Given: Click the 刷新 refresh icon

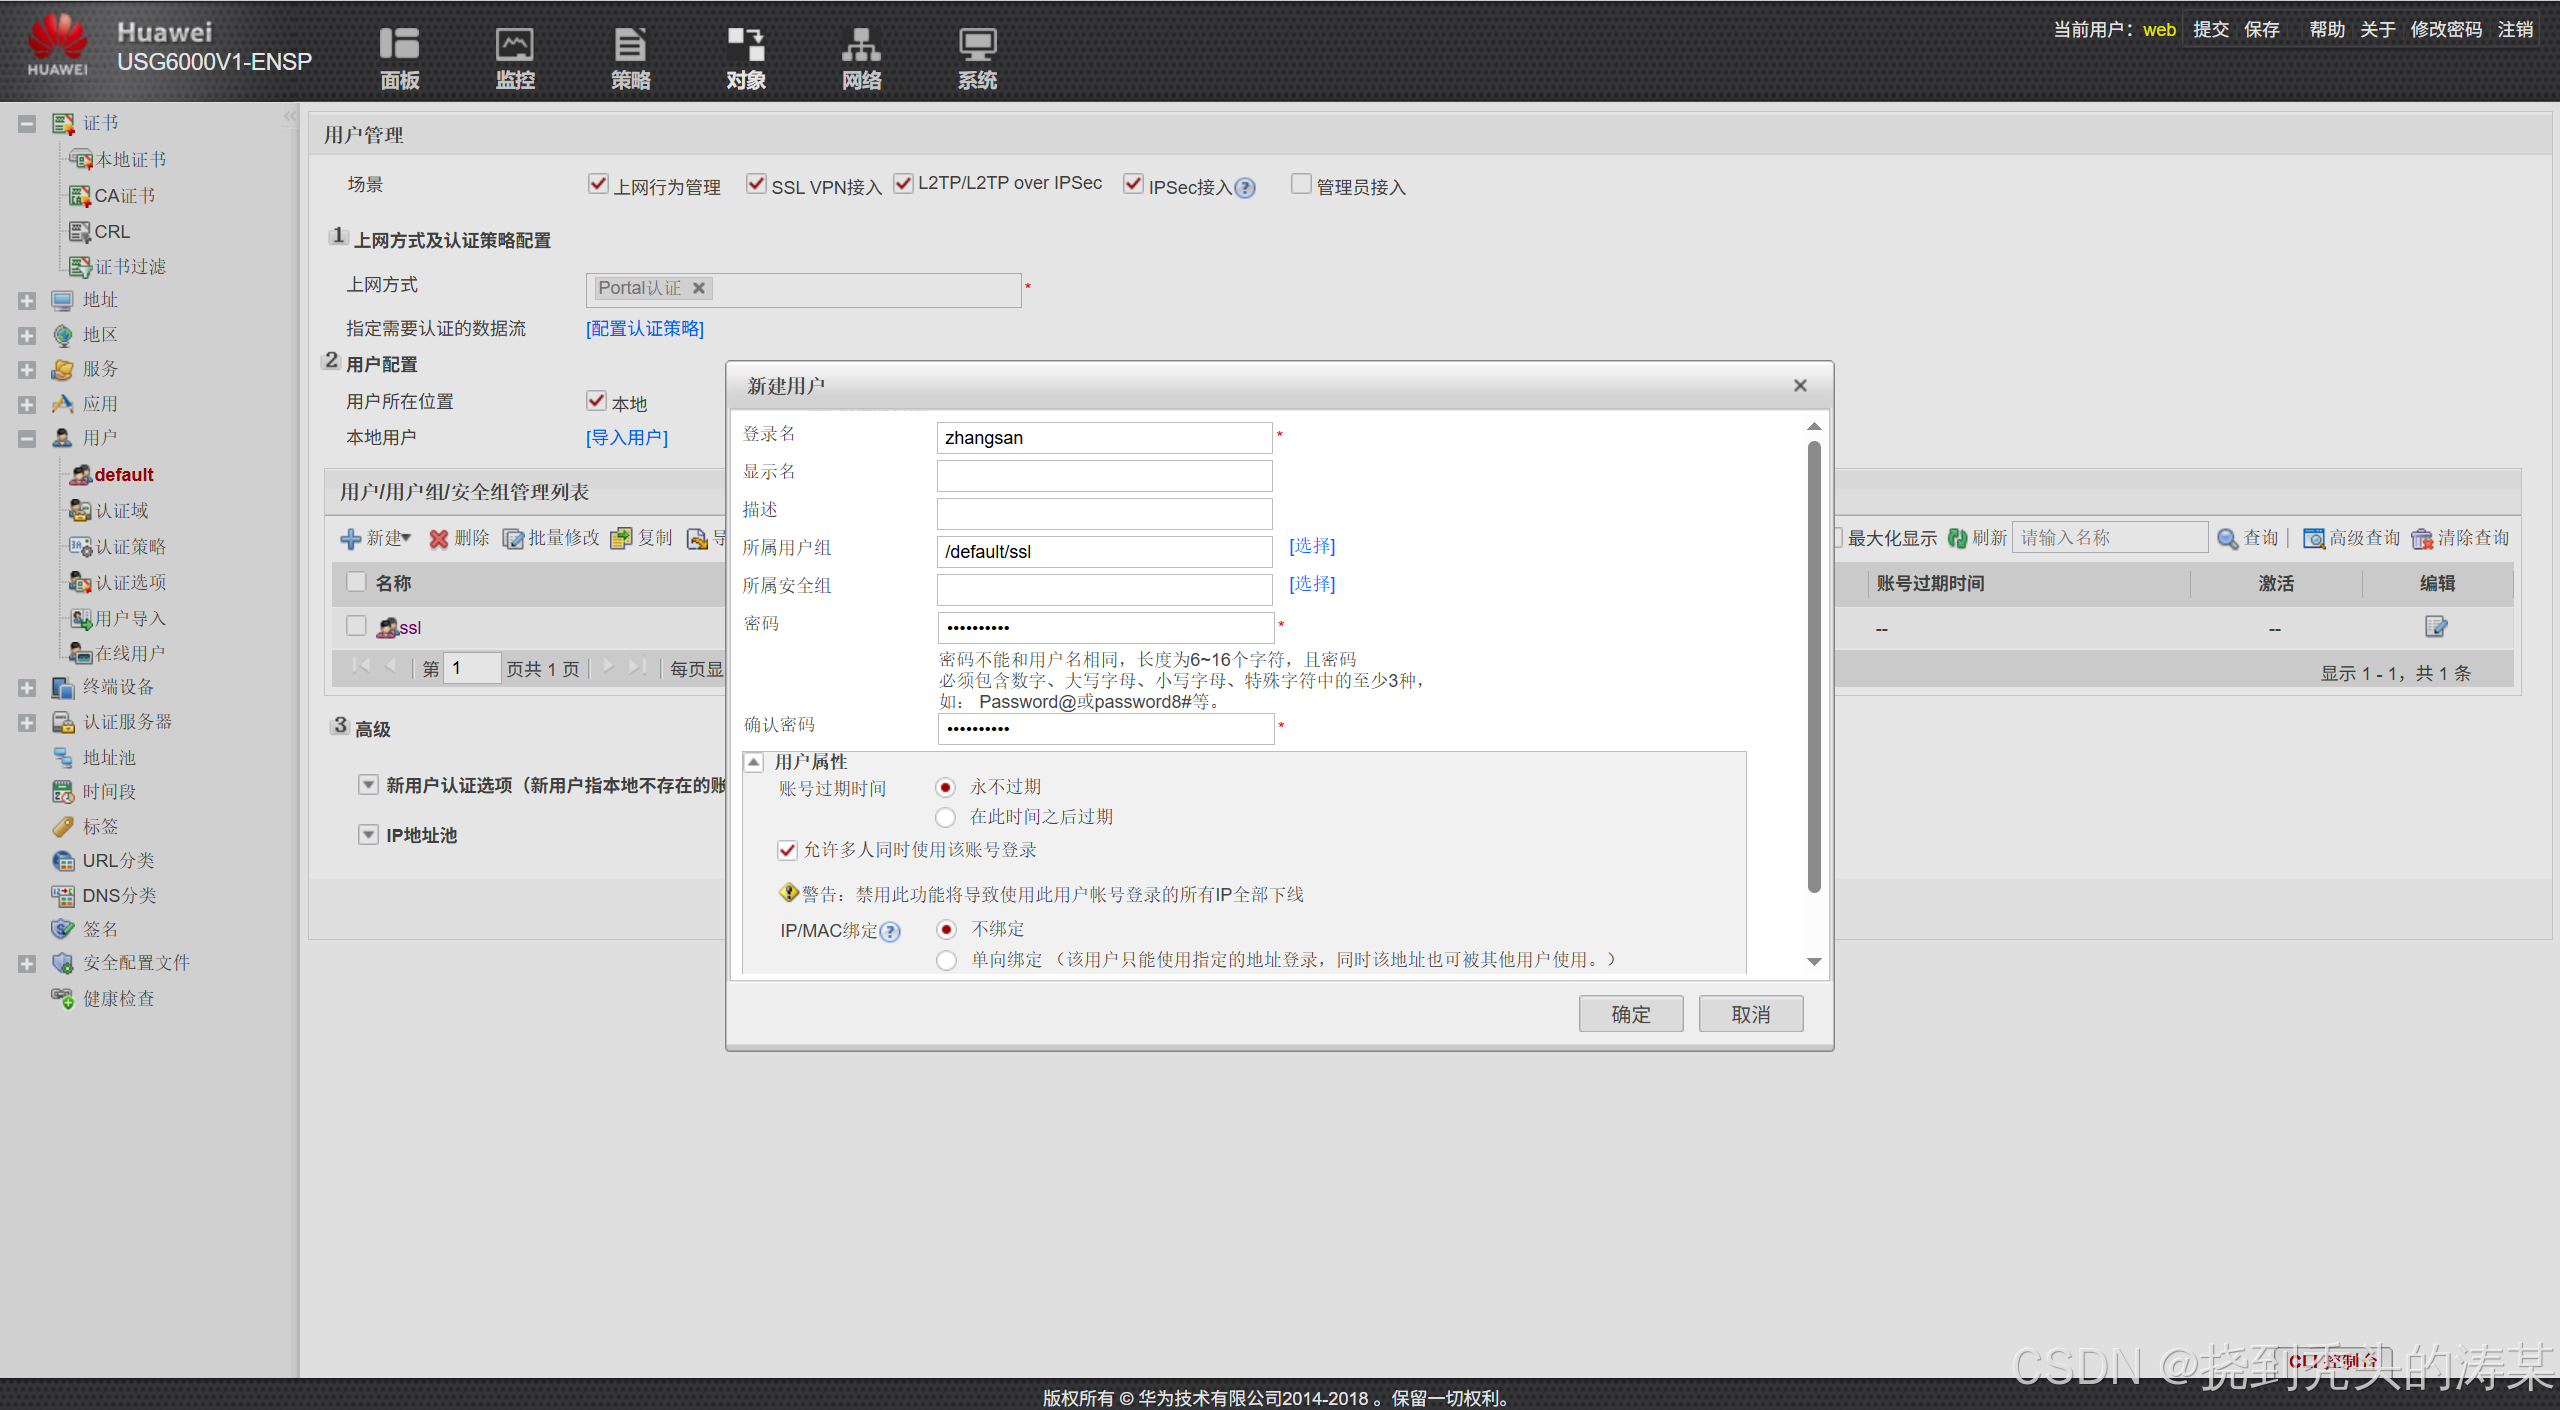Looking at the screenshot, I should [1957, 538].
